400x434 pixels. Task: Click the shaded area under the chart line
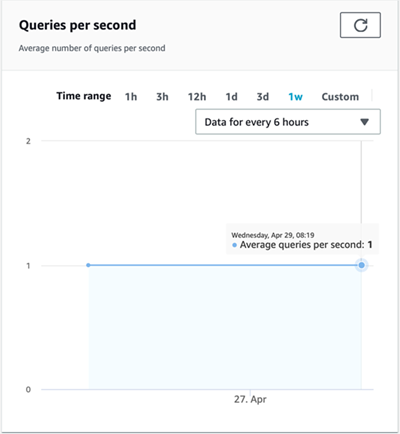click(x=225, y=327)
